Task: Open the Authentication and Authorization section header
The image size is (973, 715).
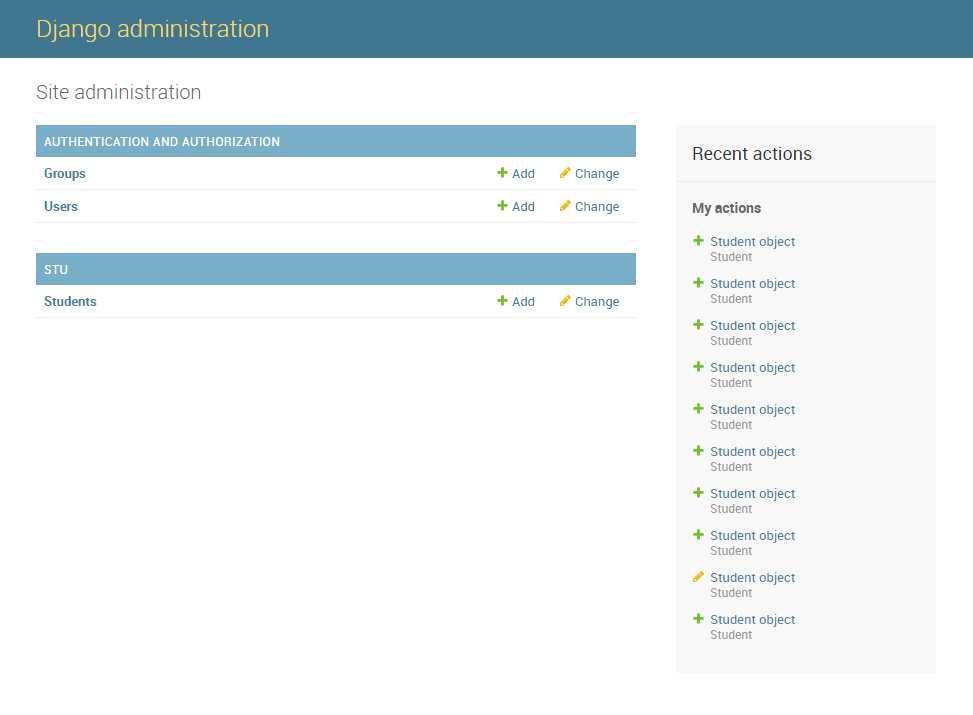Action: pos(161,142)
